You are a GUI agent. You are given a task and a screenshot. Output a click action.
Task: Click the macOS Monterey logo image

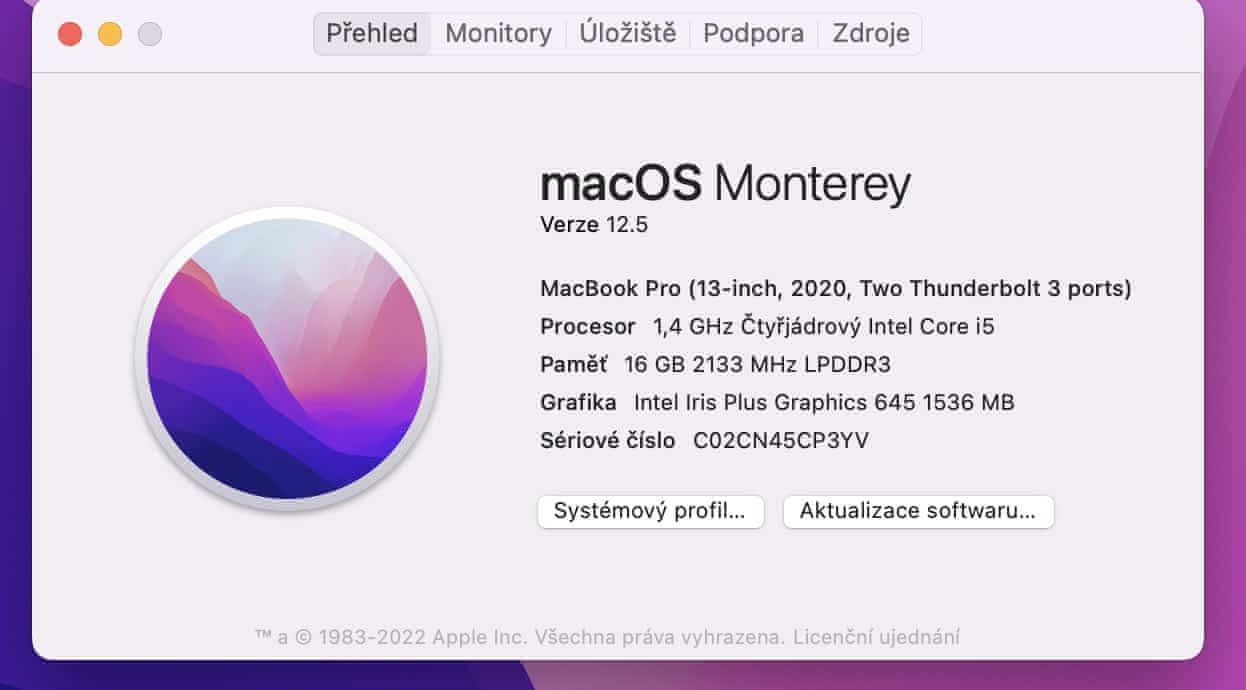pyautogui.click(x=287, y=358)
